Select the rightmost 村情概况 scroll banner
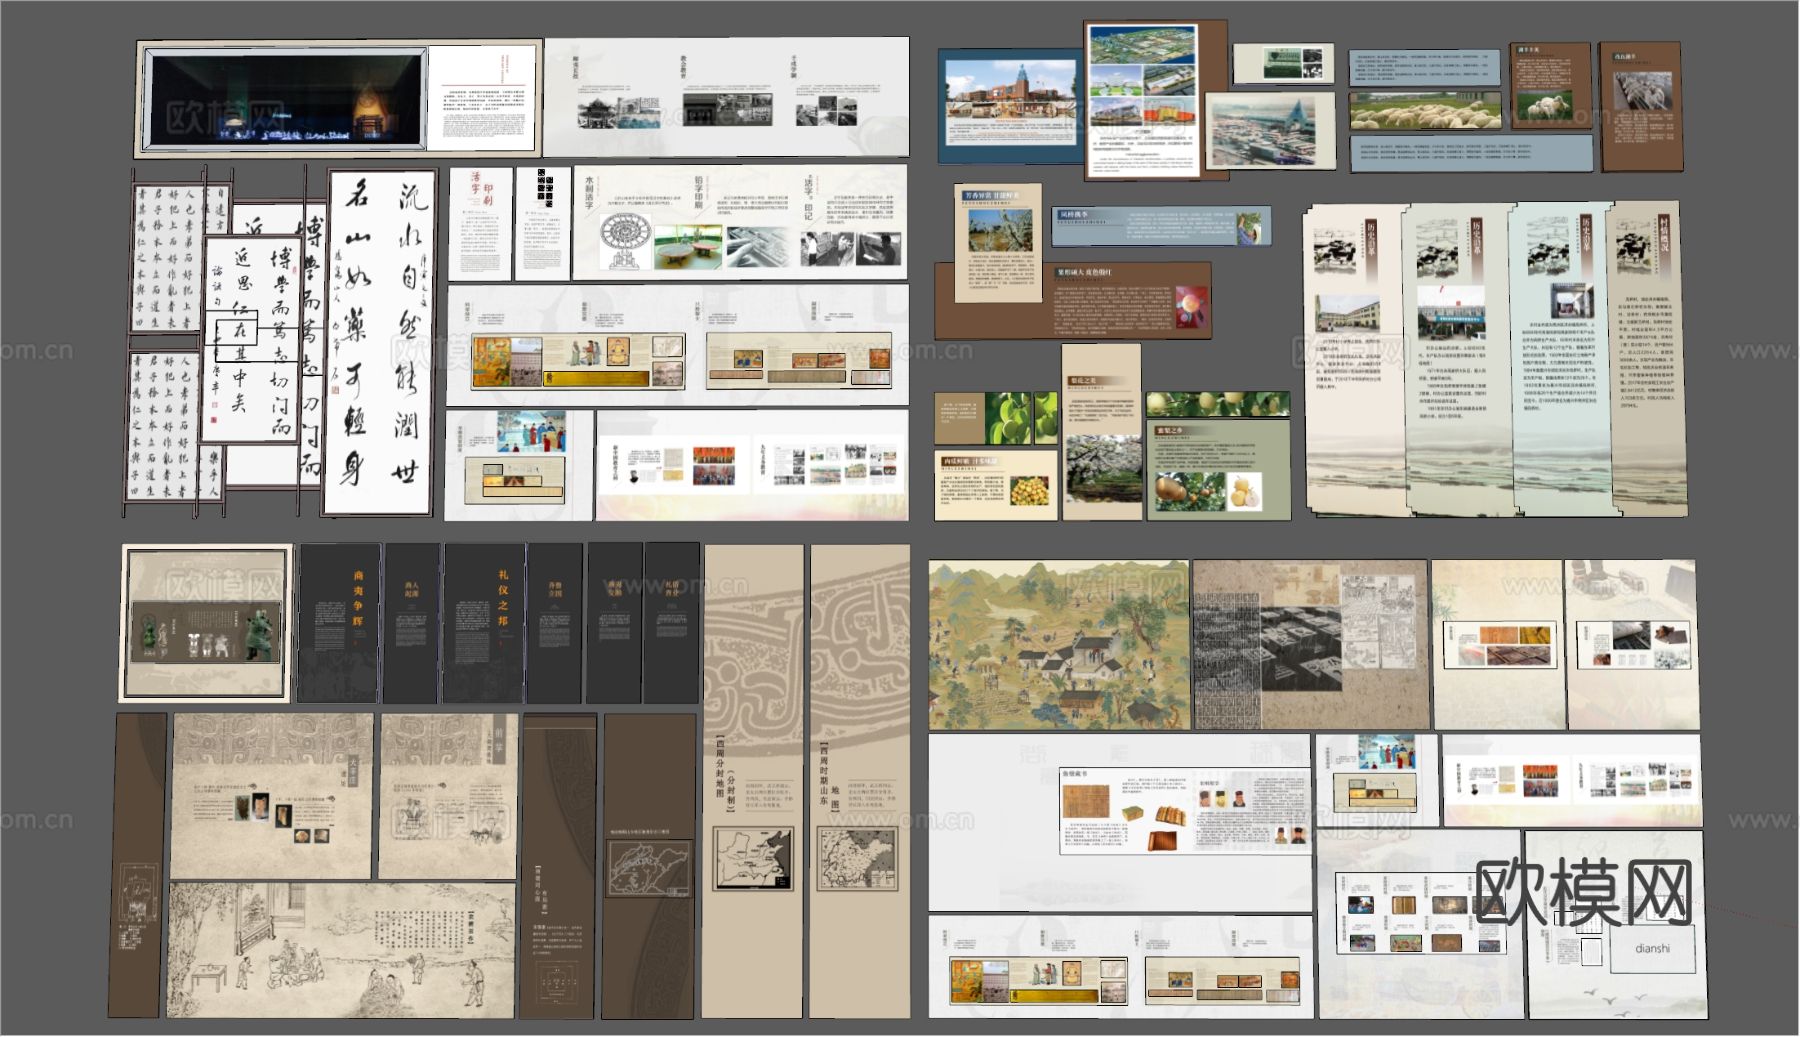 pos(1647,359)
